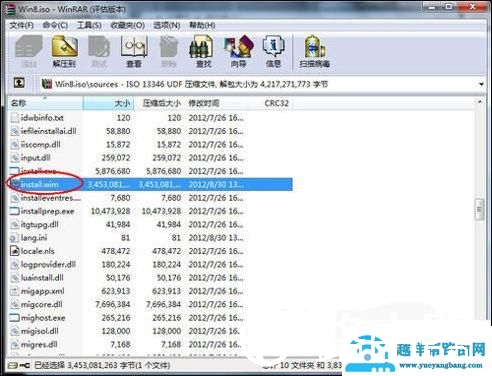492x376 pixels.
Task: Click the migapp.xml file icon
Action: coord(14,291)
